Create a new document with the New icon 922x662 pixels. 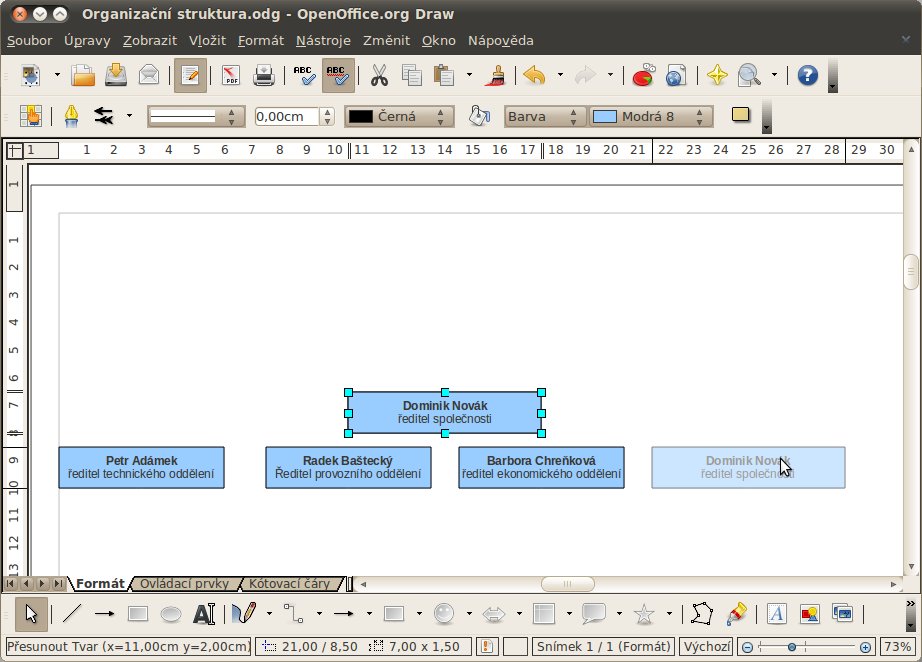pos(31,75)
